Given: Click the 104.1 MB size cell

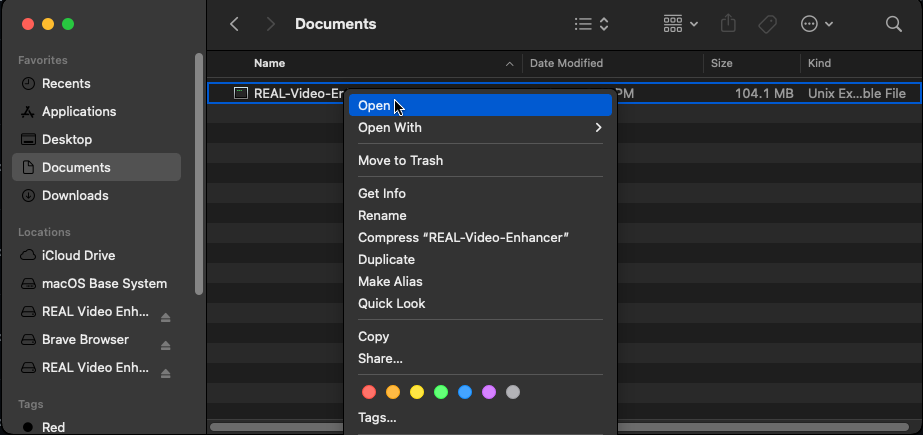Looking at the screenshot, I should (x=764, y=93).
